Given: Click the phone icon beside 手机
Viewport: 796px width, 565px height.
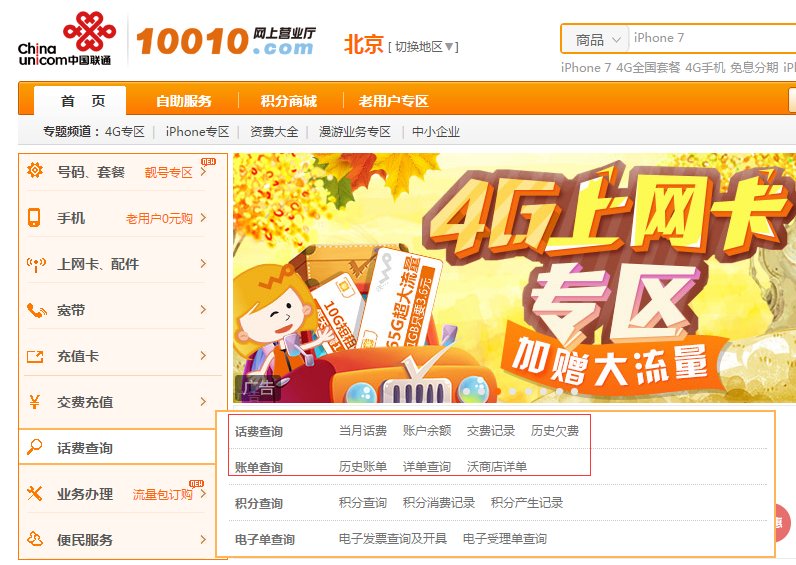Looking at the screenshot, I should (34, 218).
